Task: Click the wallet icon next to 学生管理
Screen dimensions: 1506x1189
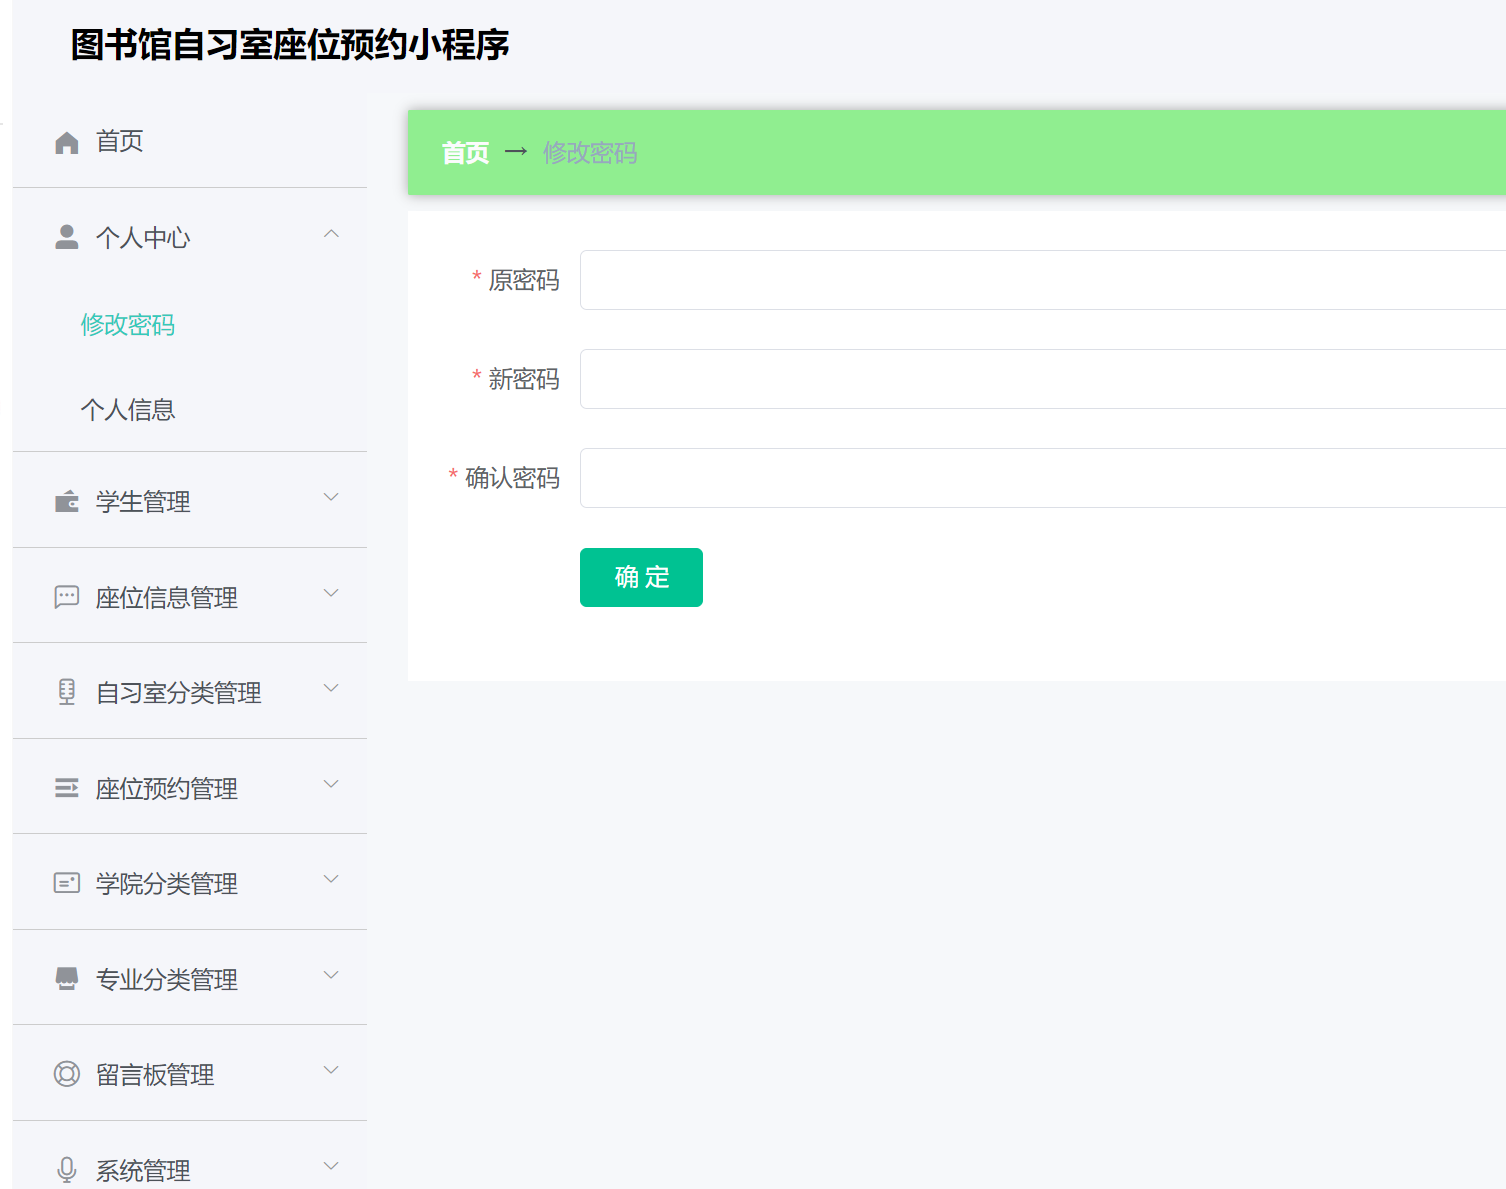Action: click(67, 501)
